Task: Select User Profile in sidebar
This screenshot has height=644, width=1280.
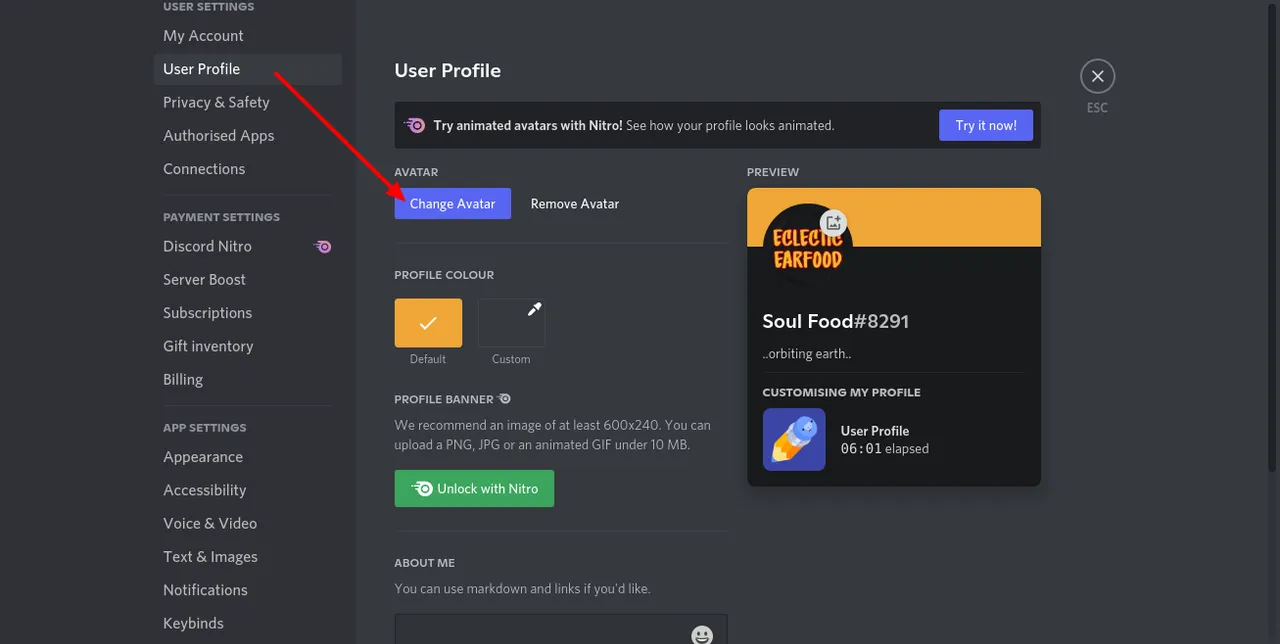Action: 248,69
